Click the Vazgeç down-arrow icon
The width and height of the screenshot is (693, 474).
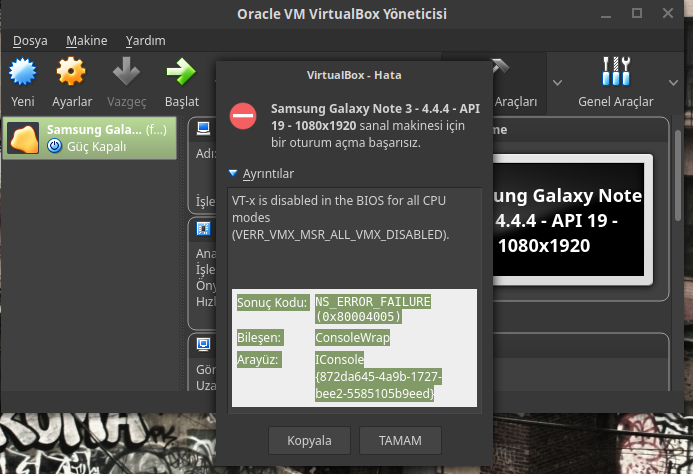coord(126,71)
